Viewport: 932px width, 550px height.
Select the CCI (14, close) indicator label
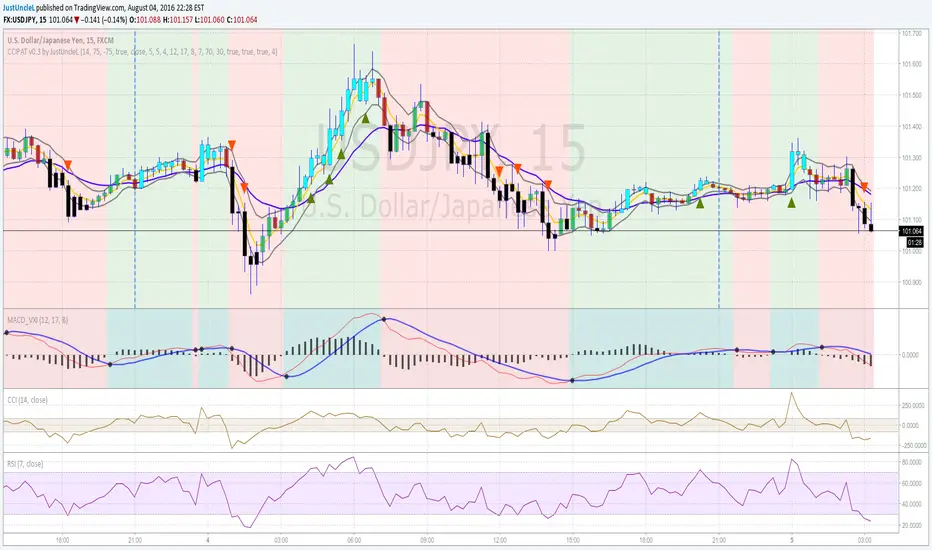click(27, 400)
